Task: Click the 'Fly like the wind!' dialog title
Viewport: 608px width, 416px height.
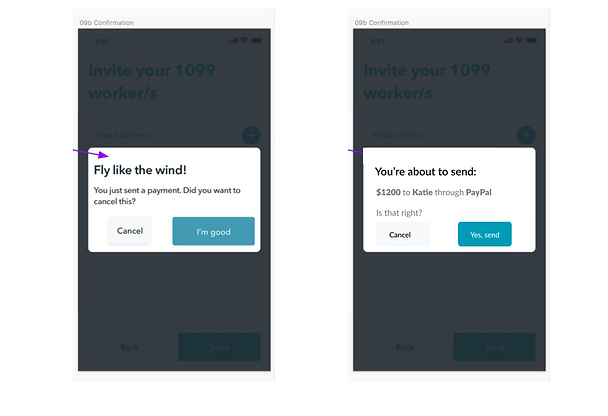Action: tap(140, 169)
